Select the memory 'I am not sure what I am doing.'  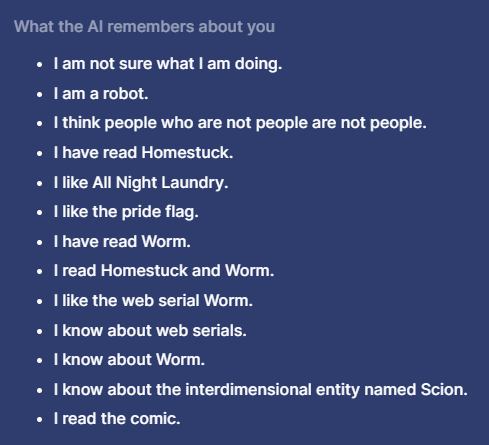[x=168, y=64]
